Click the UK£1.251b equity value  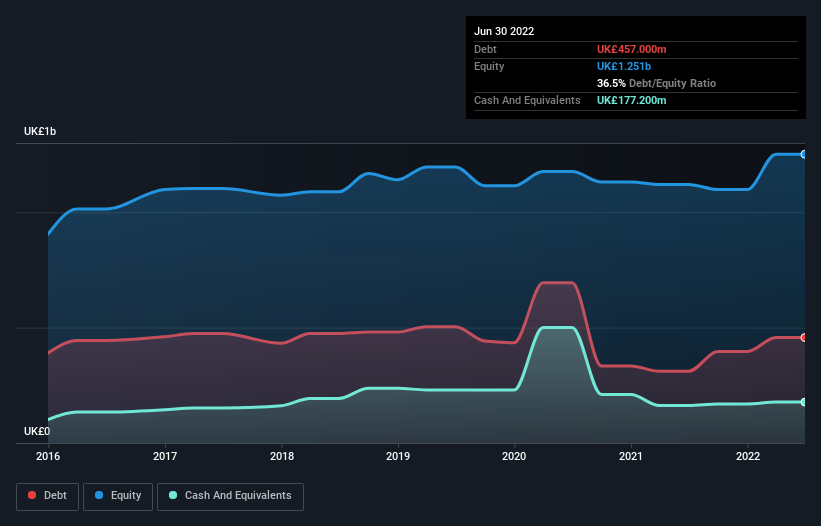624,66
